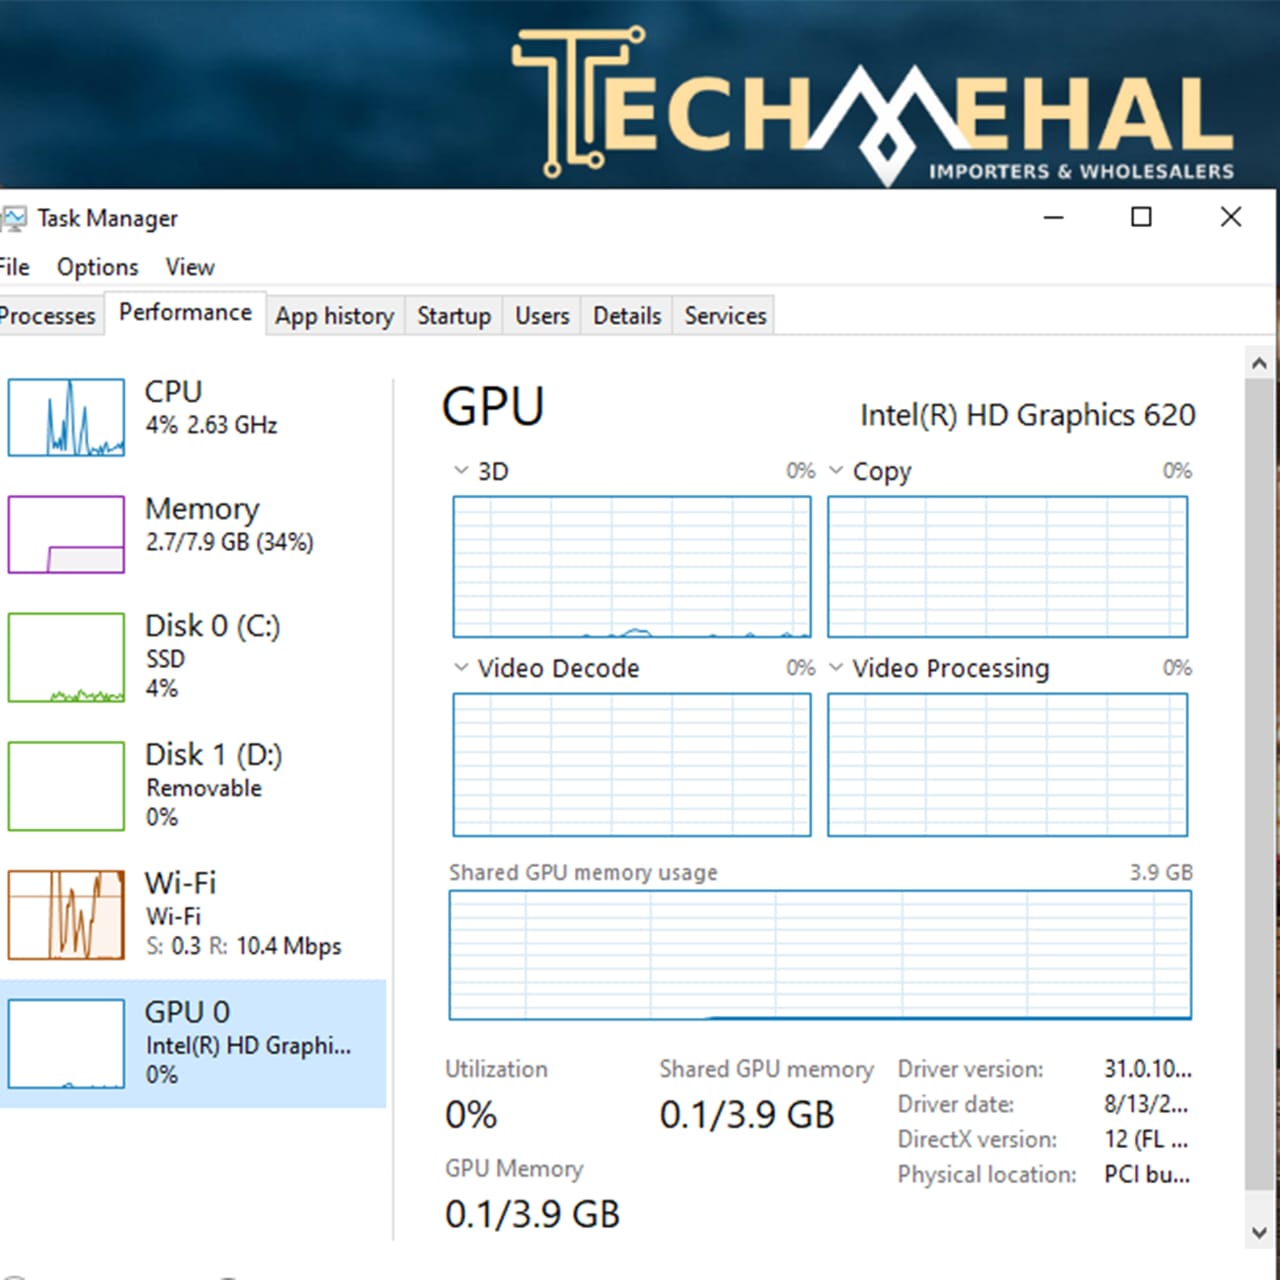
Task: Open the Copy engine dropdown chevron
Action: [x=836, y=470]
